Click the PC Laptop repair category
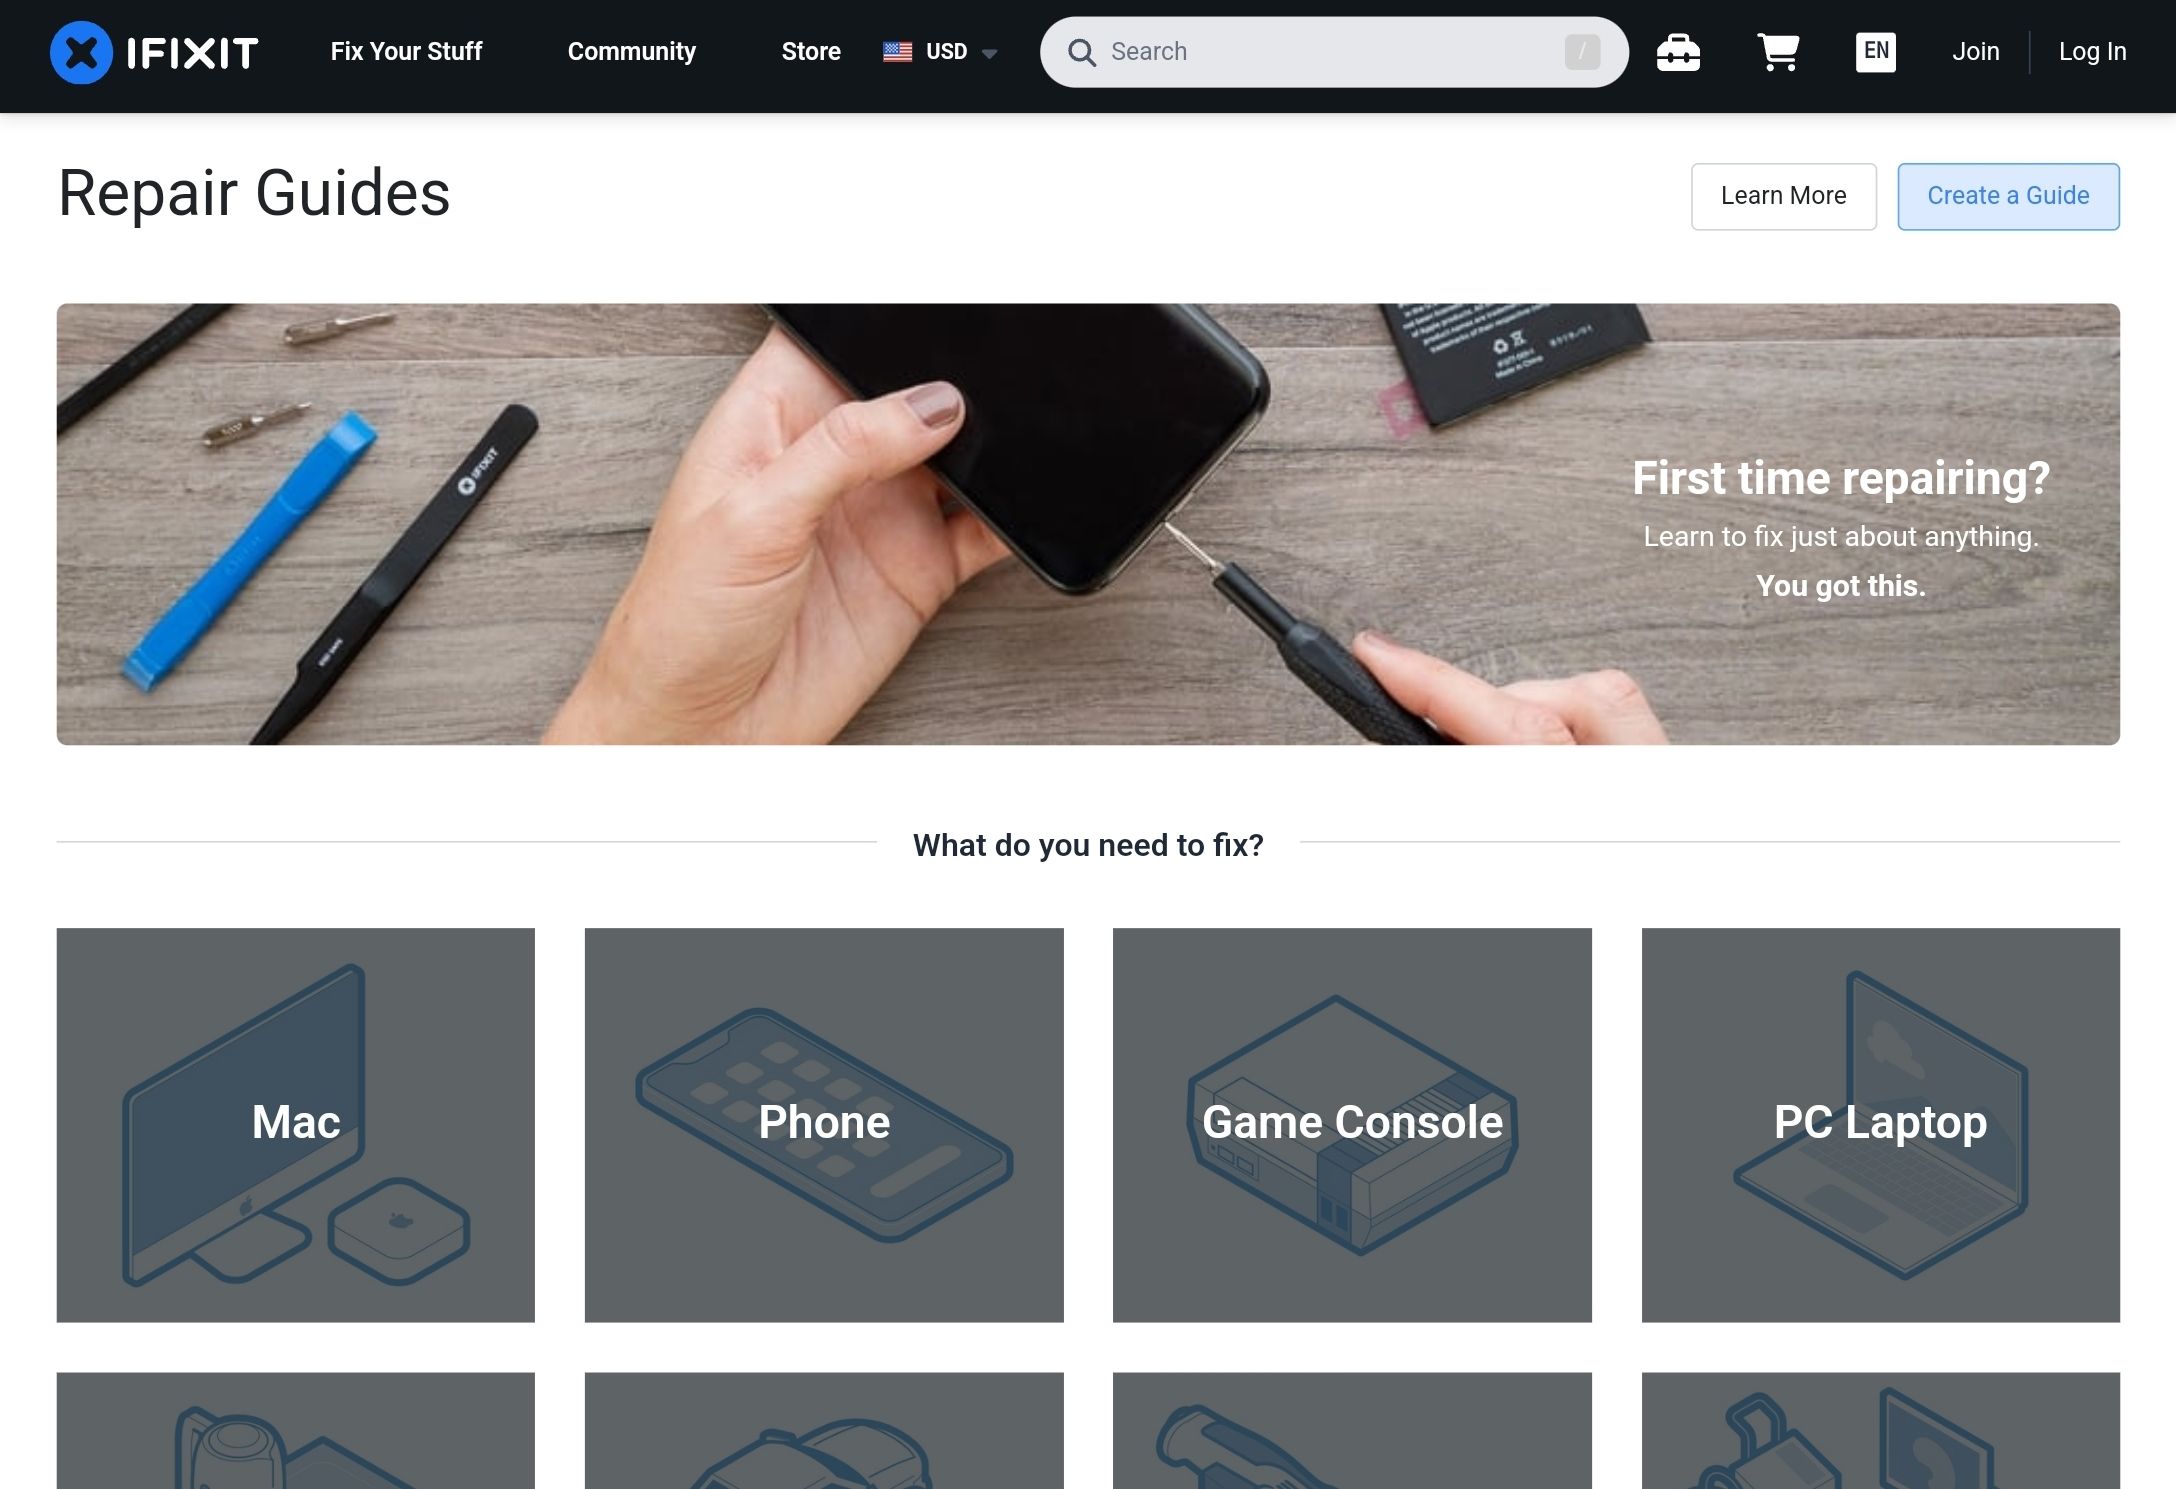 coord(1880,1124)
